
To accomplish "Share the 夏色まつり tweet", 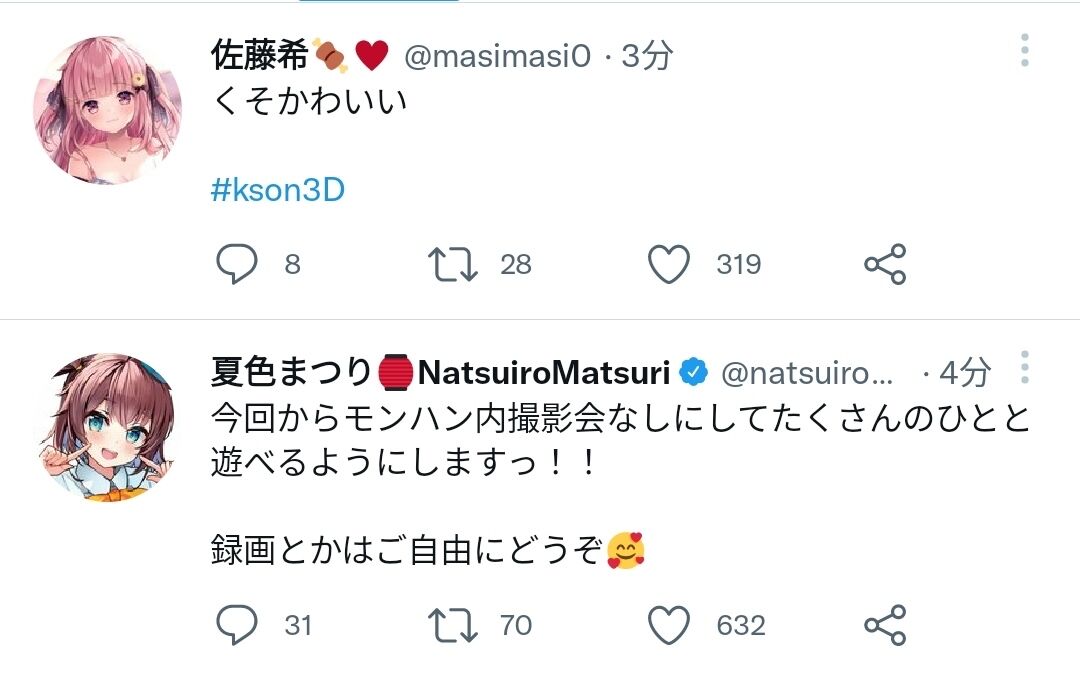I will [884, 625].
